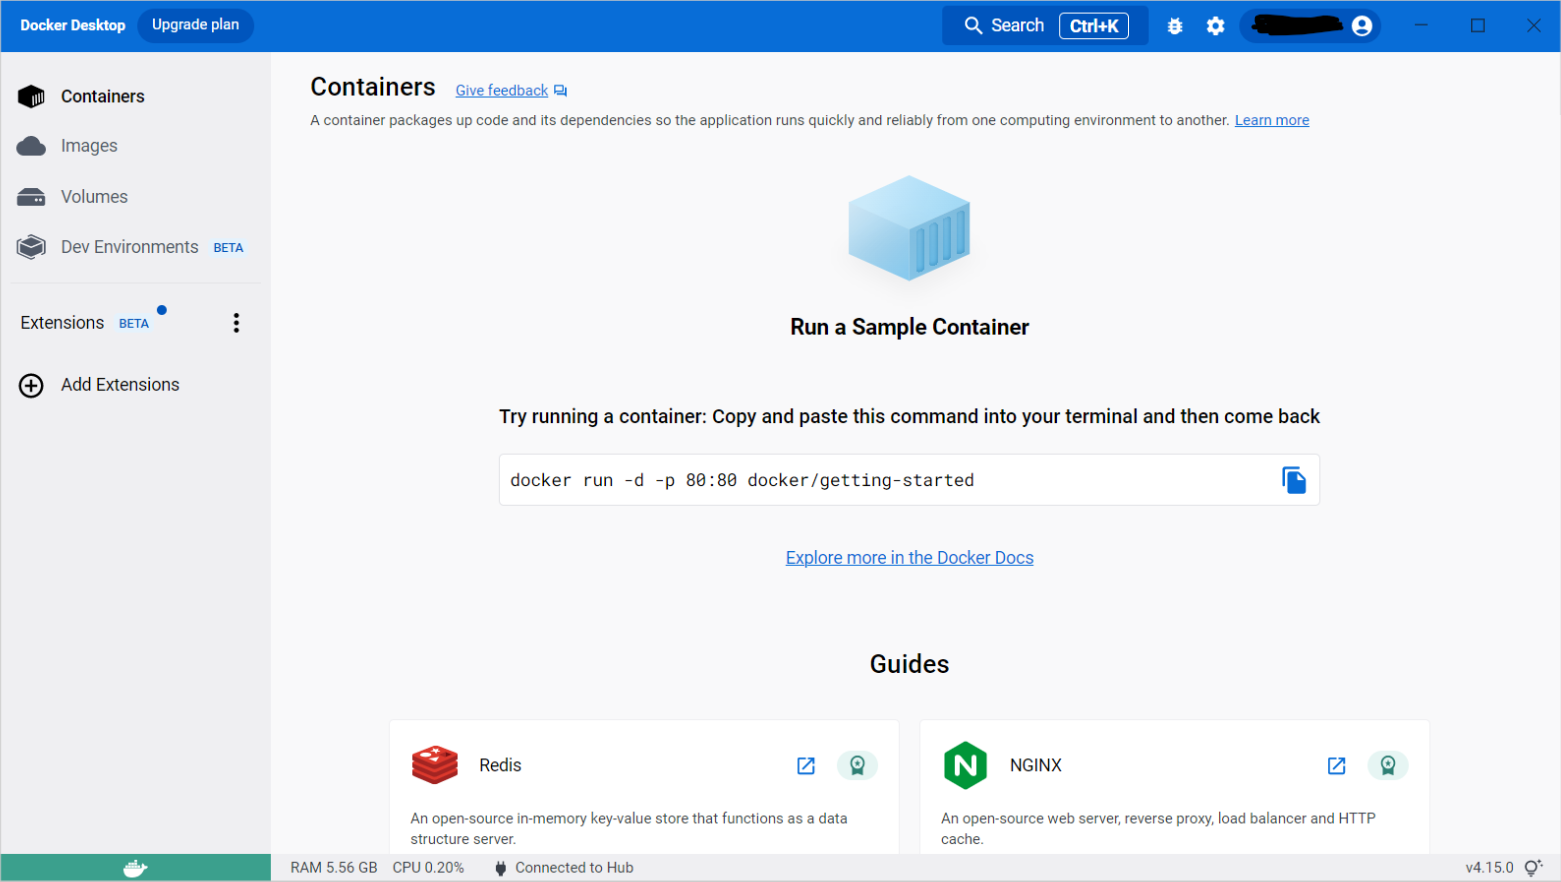Click the v4.15.0 version label
This screenshot has height=882, width=1561.
(1490, 868)
